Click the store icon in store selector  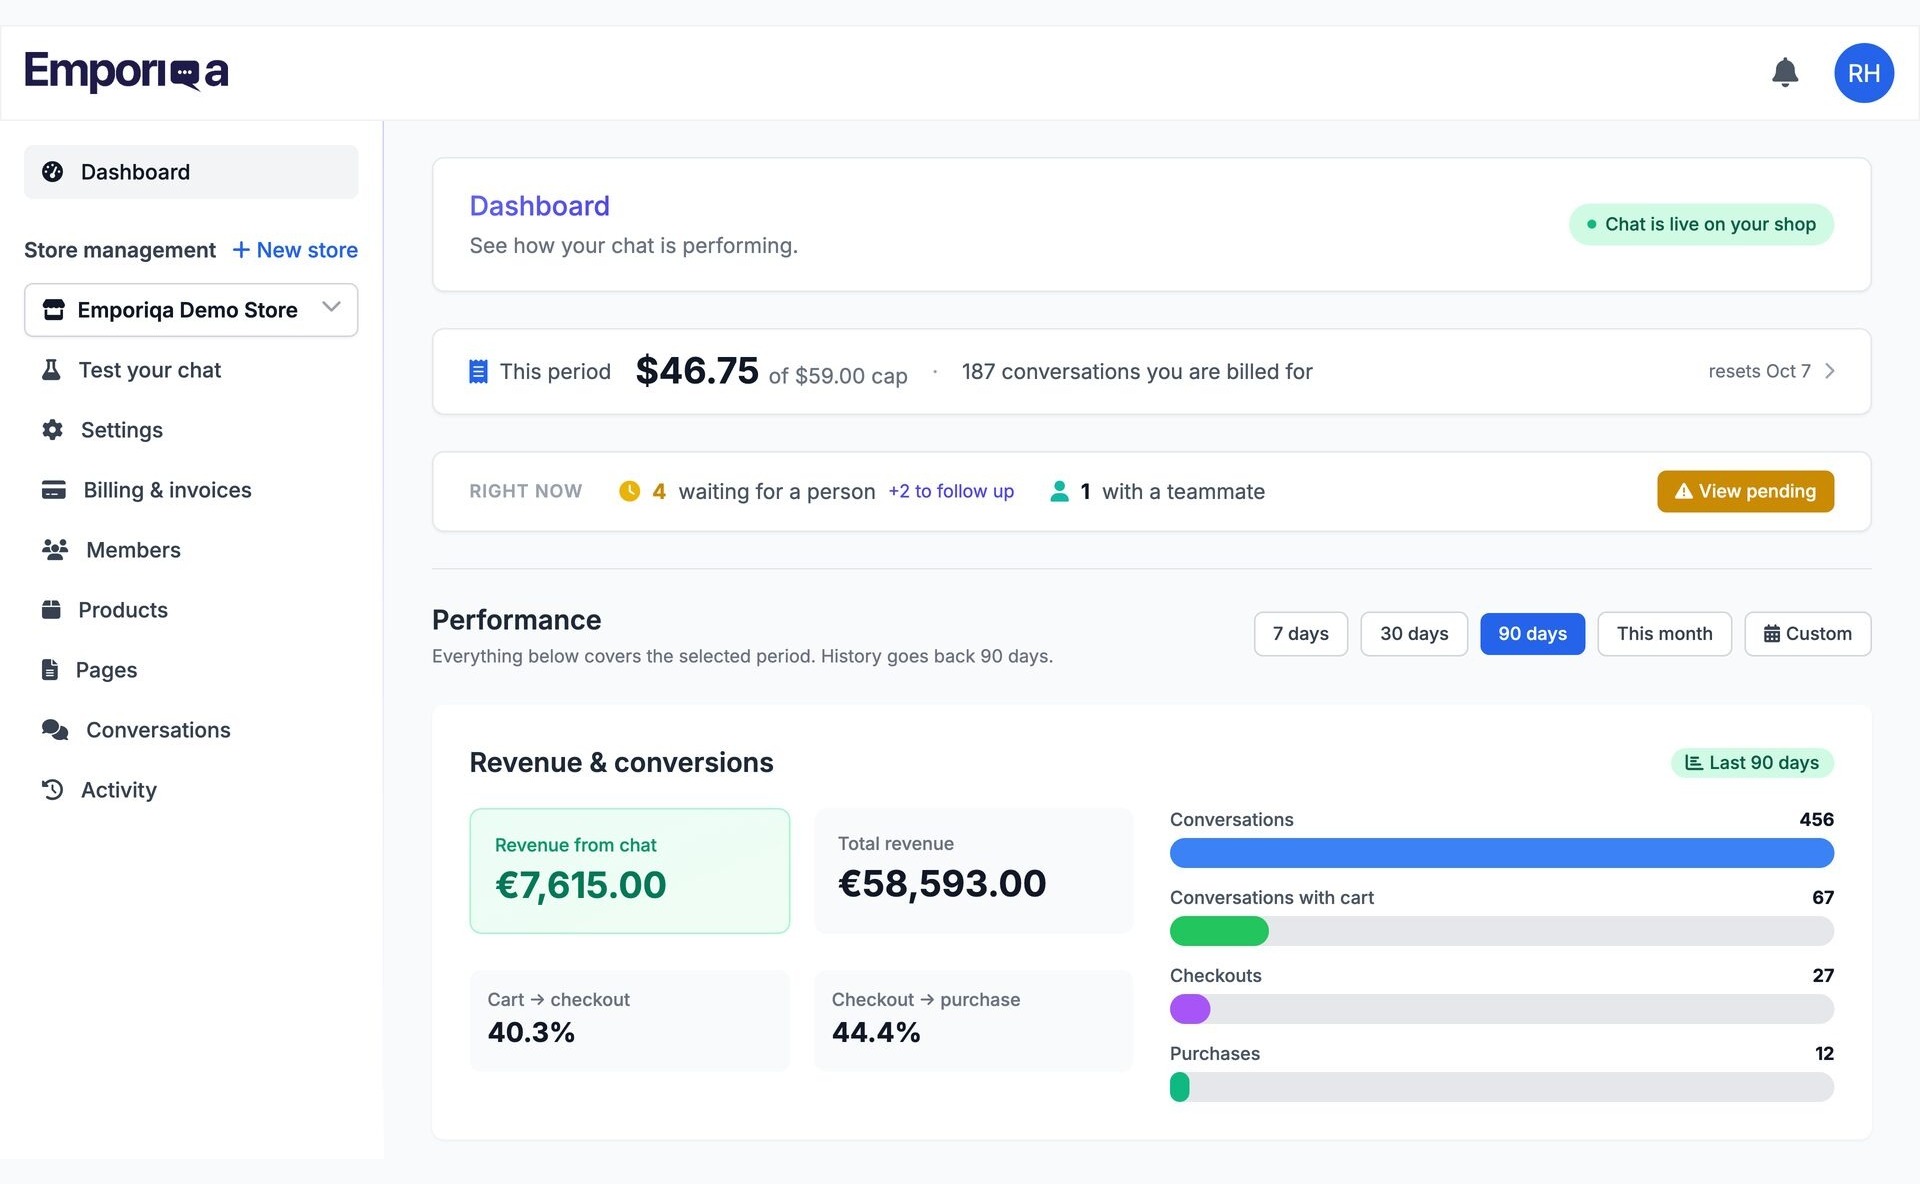pyautogui.click(x=54, y=310)
